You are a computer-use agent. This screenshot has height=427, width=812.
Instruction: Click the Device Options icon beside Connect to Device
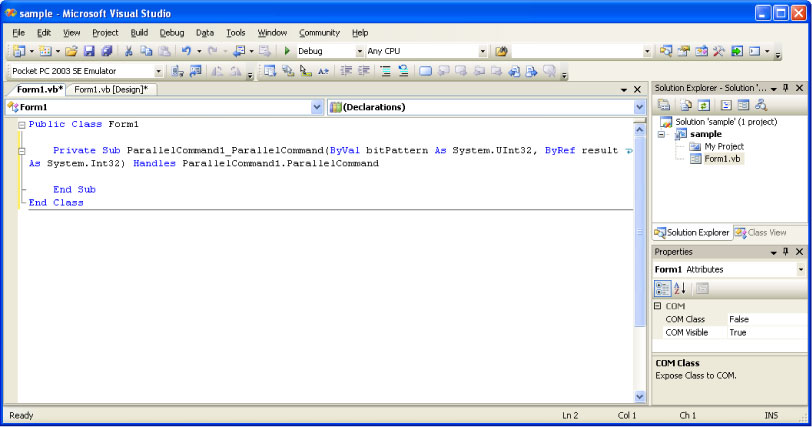(x=195, y=71)
